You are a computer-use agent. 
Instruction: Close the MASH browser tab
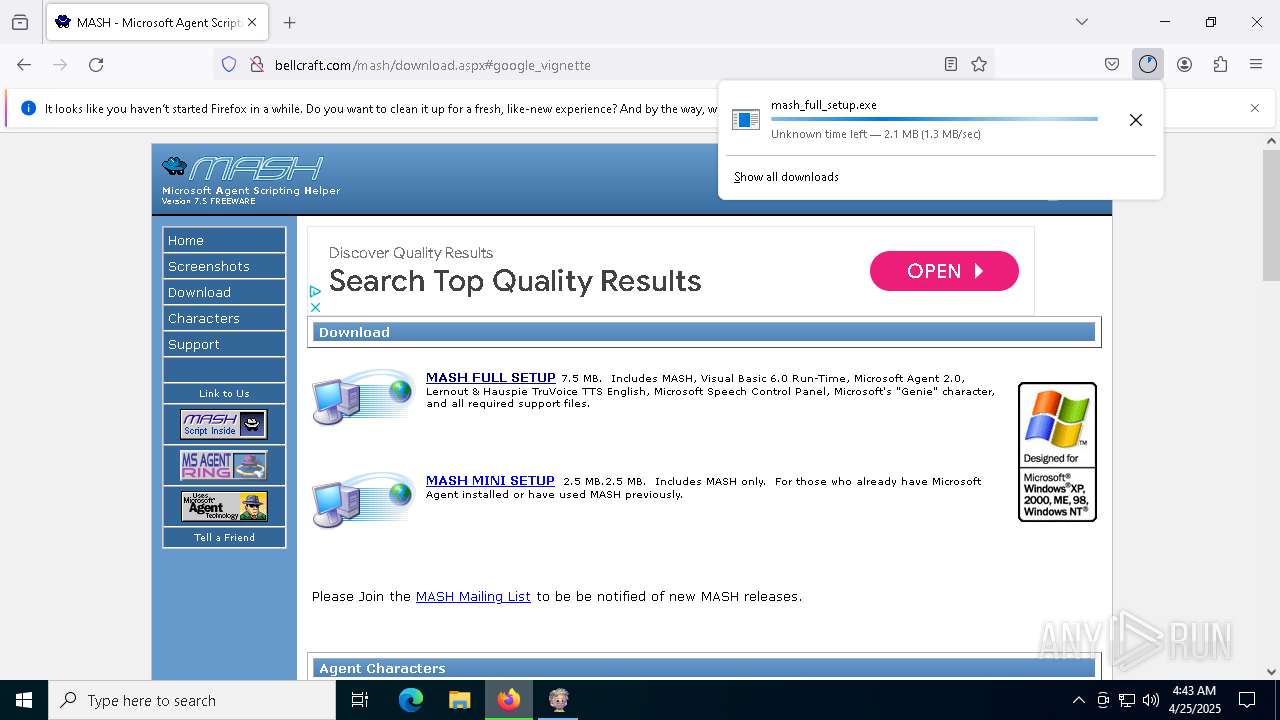pos(251,22)
